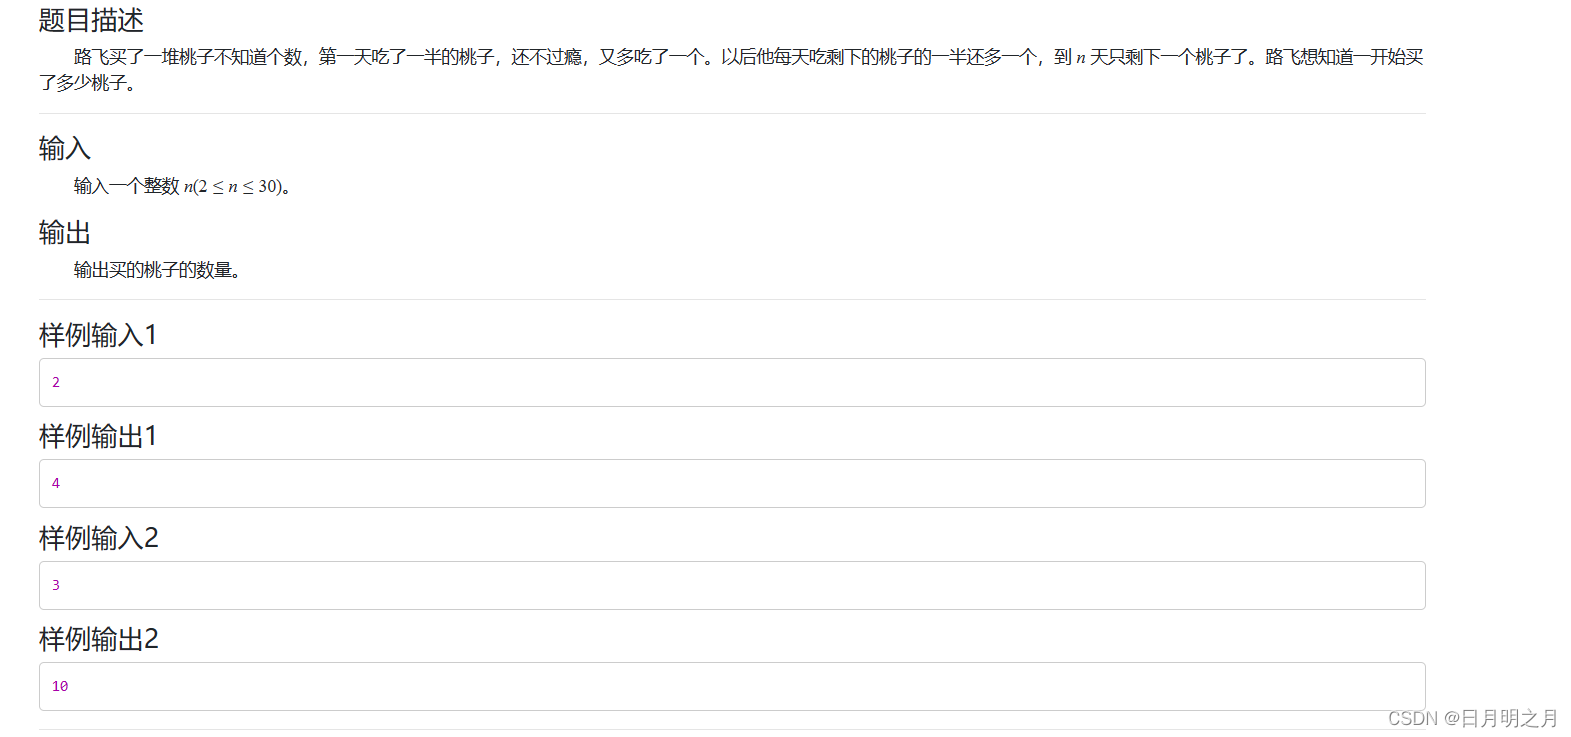Screen dimensions: 1571x737
Task: Click the 输入 section heading
Action: pyautogui.click(x=65, y=149)
